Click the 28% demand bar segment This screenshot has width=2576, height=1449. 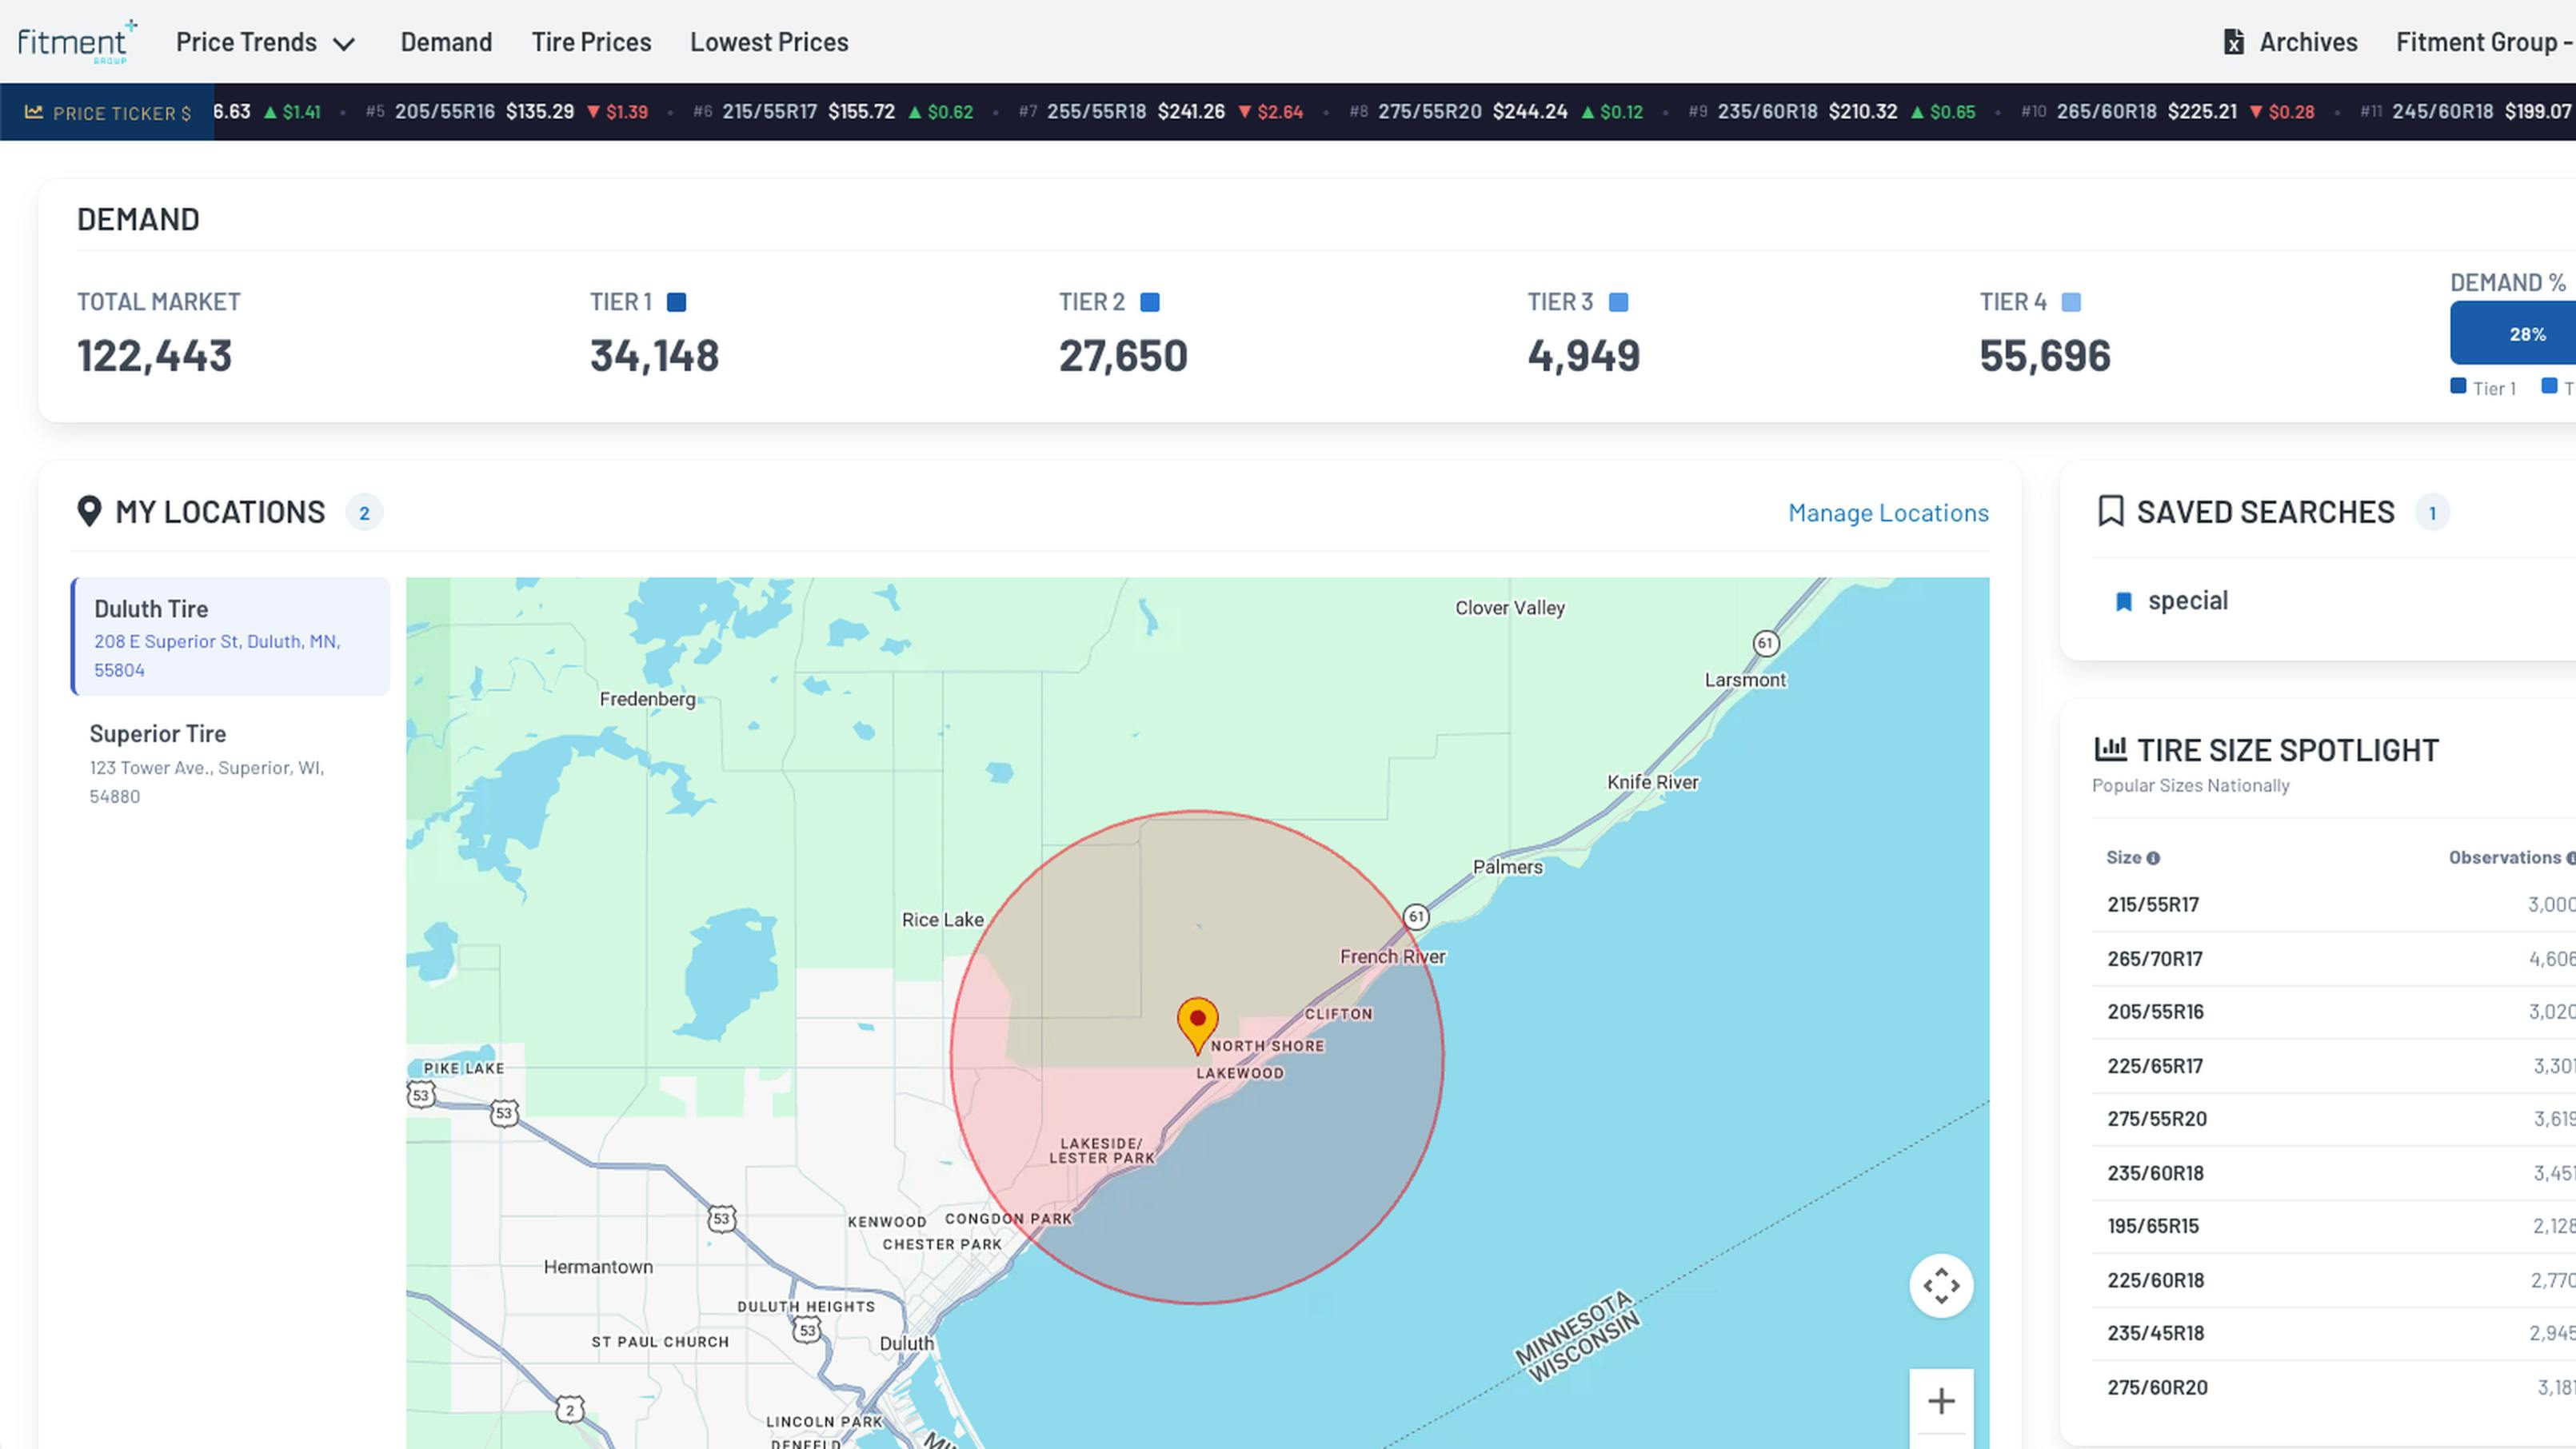tap(2512, 334)
